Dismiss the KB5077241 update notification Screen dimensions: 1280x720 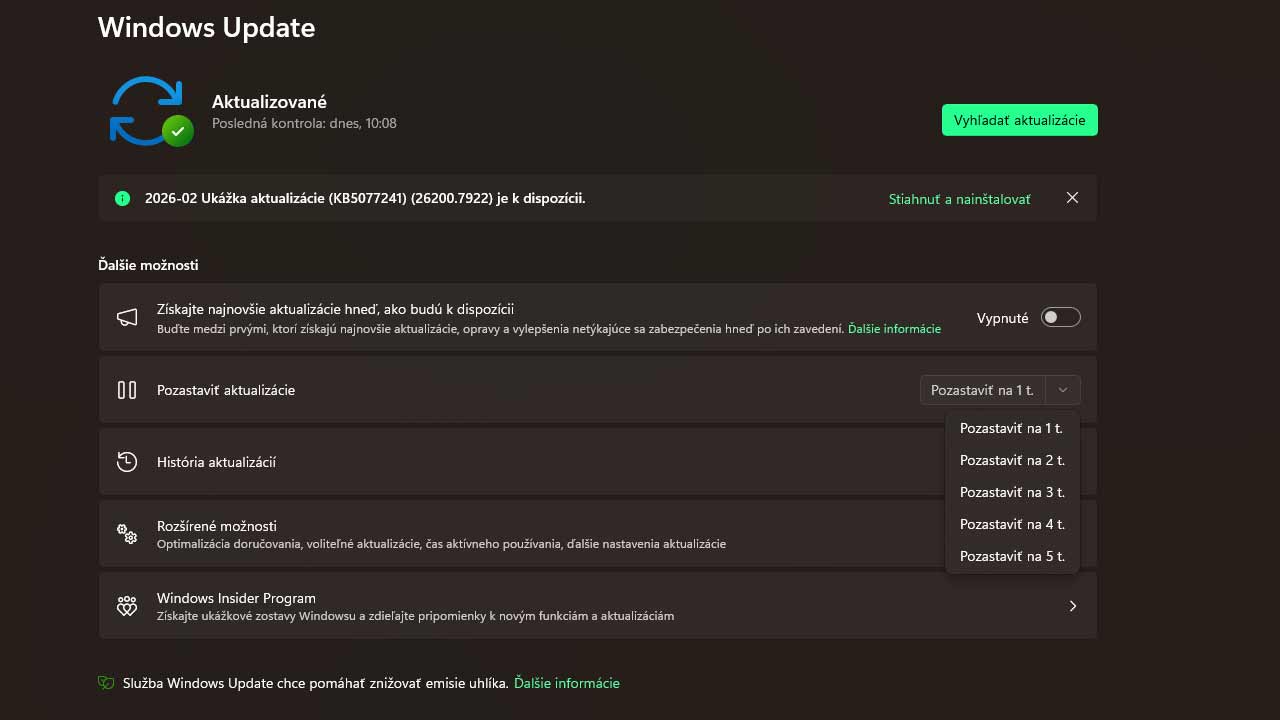tap(1072, 198)
